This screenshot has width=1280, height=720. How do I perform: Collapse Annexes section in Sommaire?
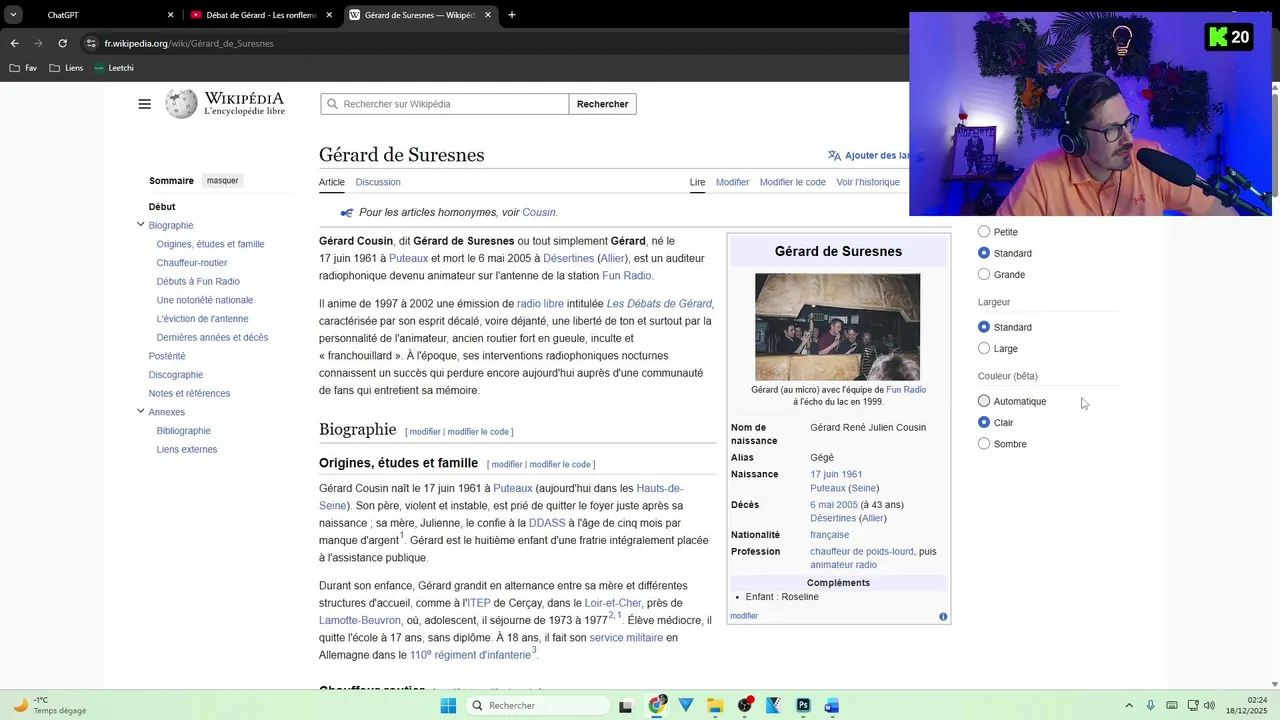point(140,411)
